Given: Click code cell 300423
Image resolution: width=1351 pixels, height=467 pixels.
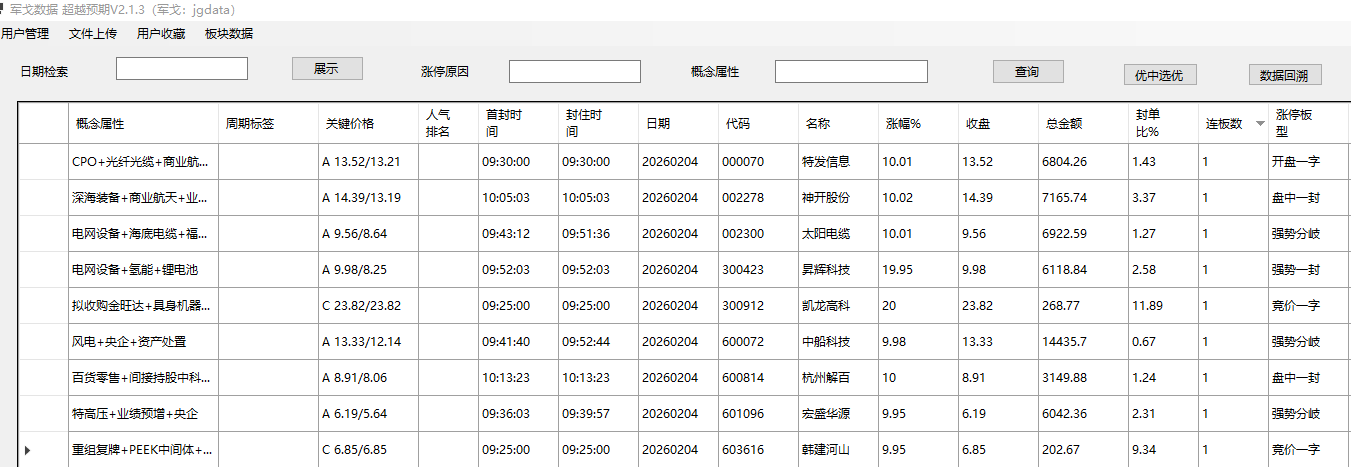Looking at the screenshot, I should [758, 270].
